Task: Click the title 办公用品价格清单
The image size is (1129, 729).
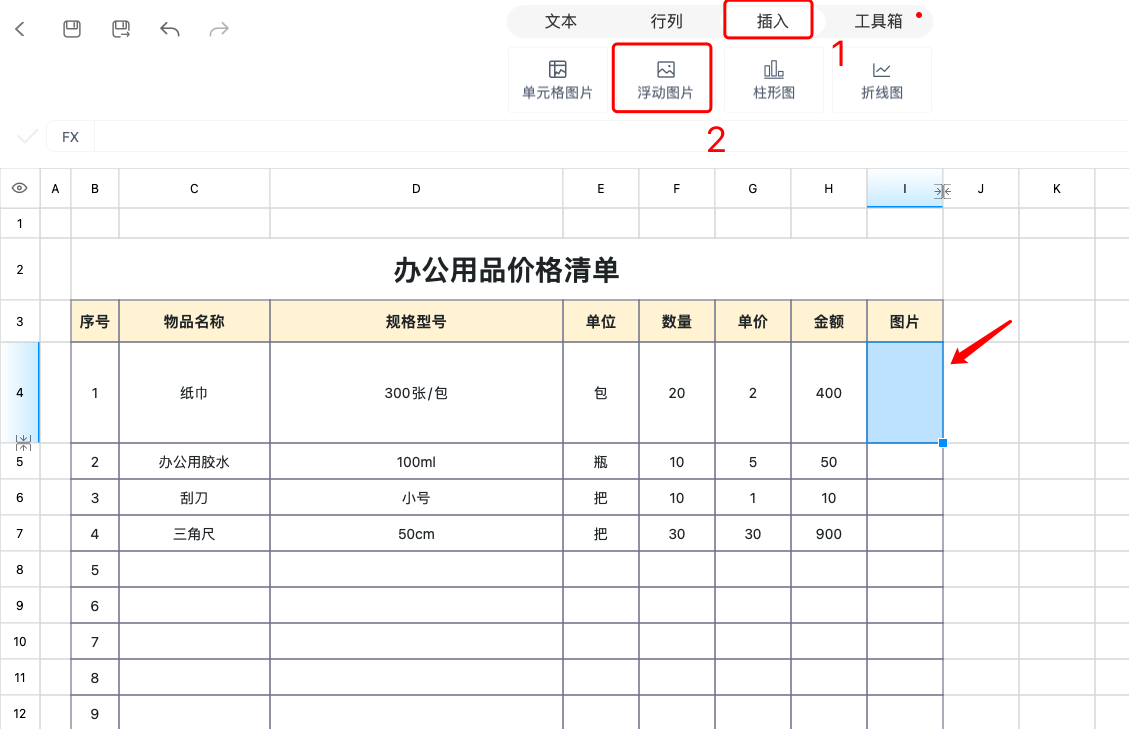Action: 506,271
